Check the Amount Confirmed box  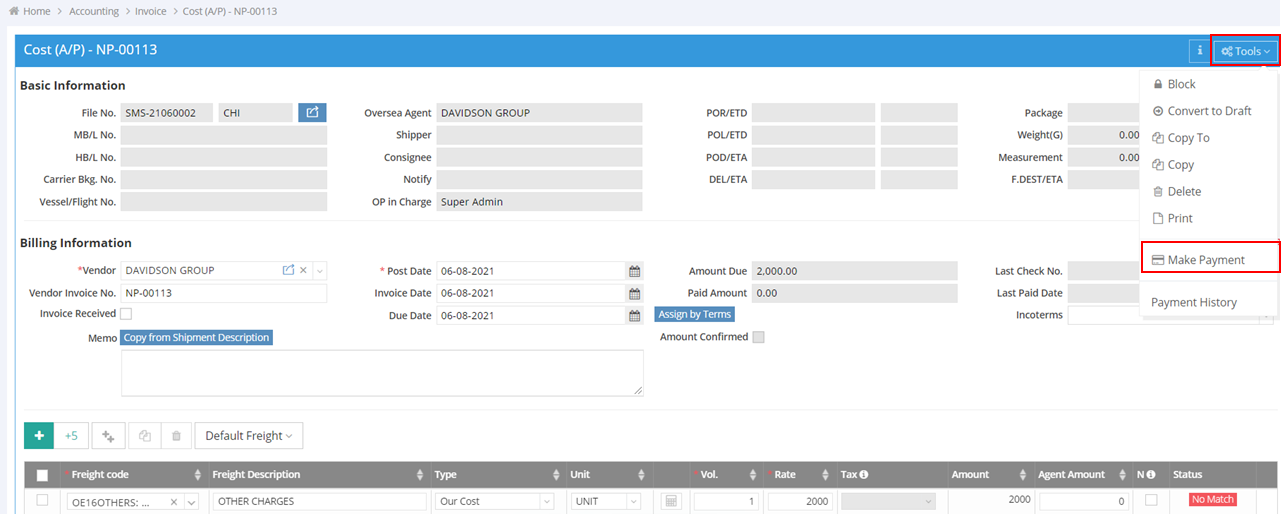tap(758, 337)
